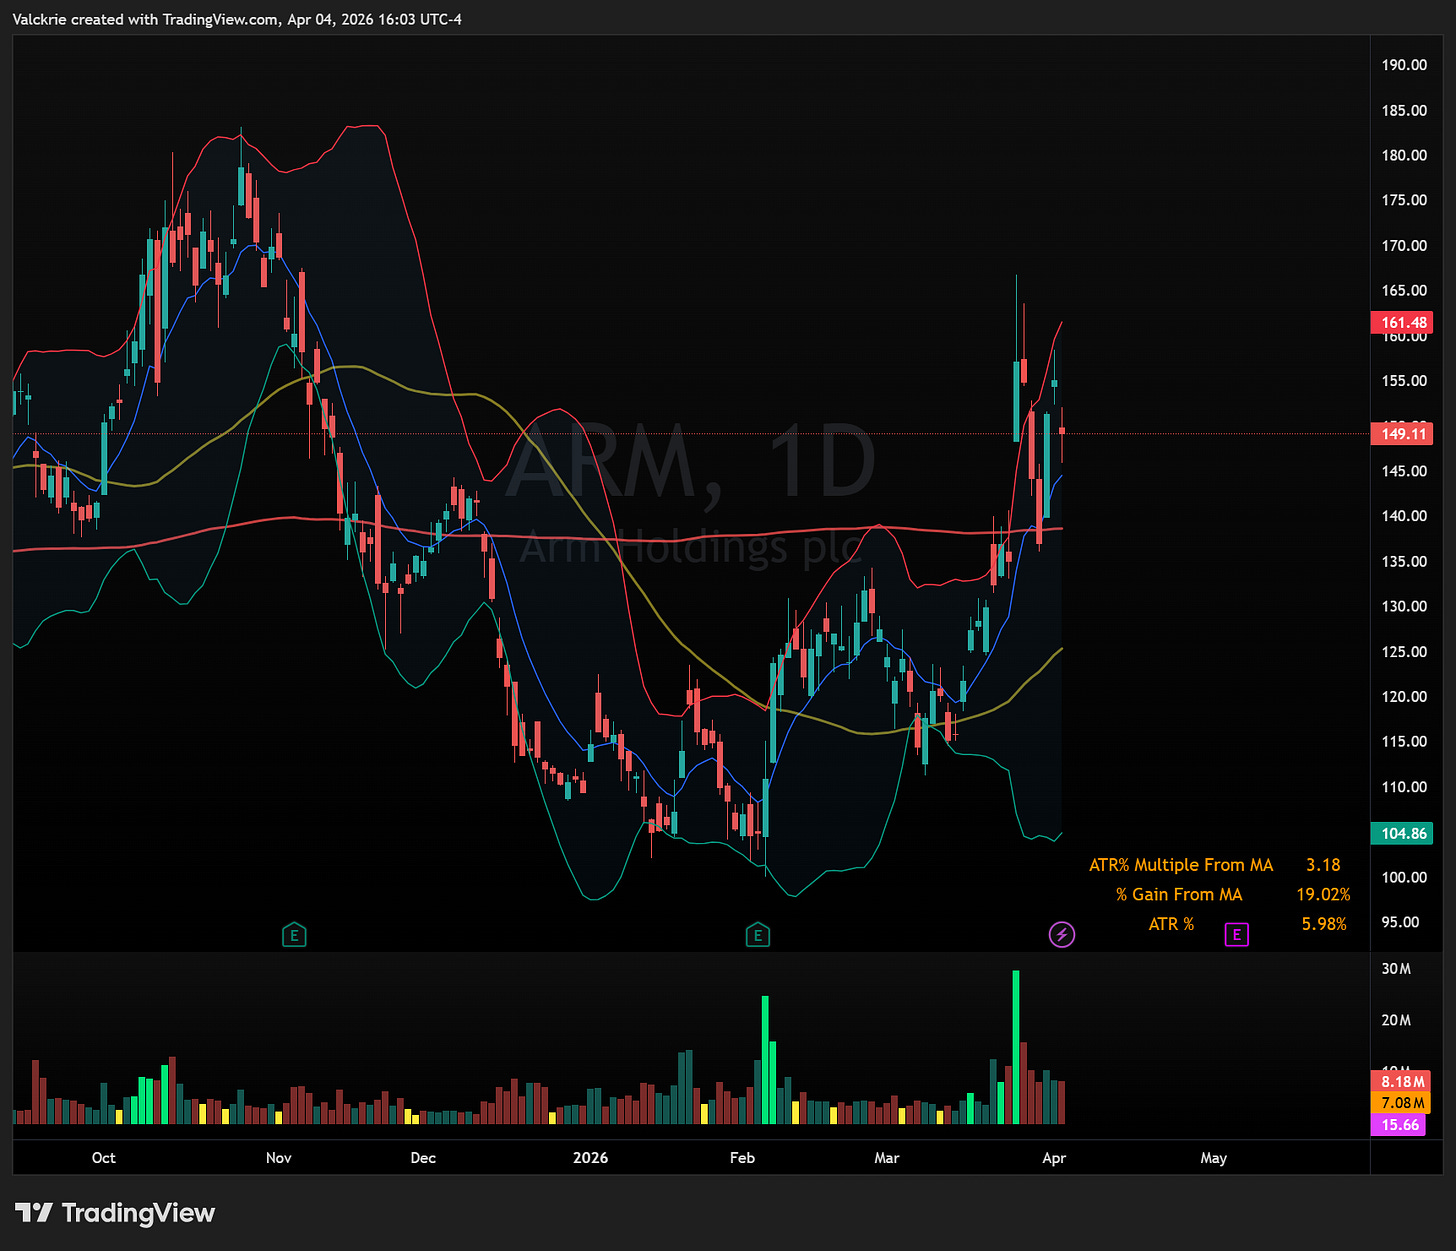Viewport: 1456px width, 1251px height.
Task: Click the 170.00 price axis label
Action: pyautogui.click(x=1404, y=245)
